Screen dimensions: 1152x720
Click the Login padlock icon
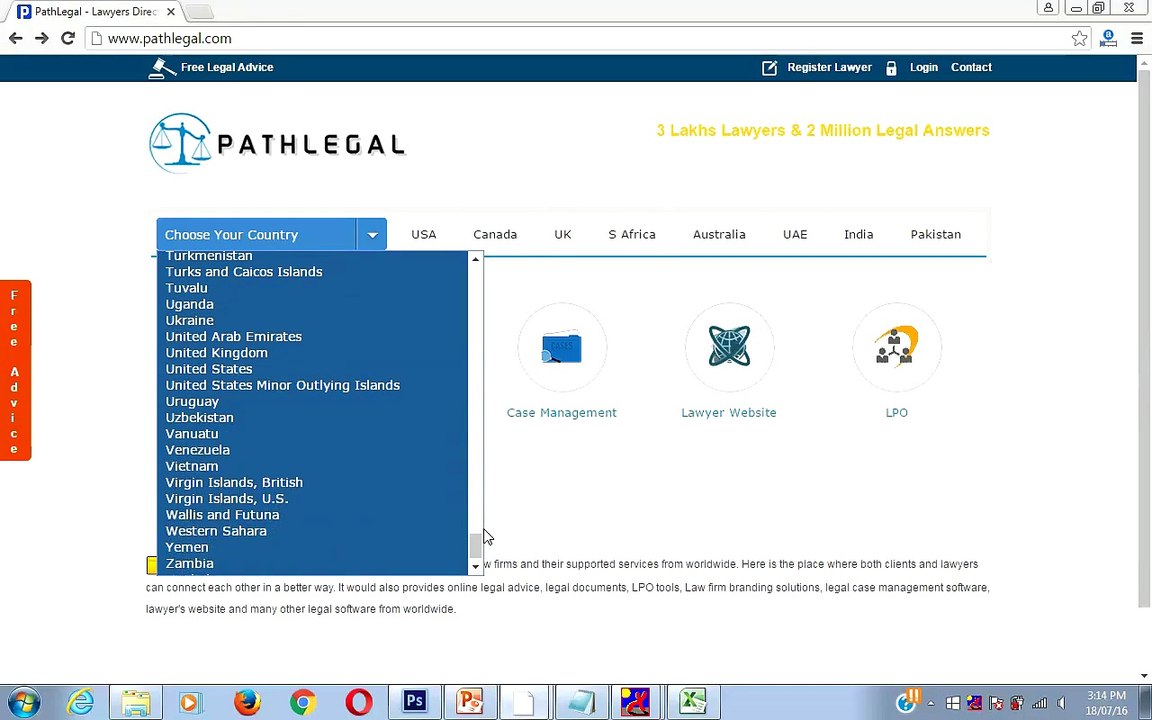click(891, 68)
